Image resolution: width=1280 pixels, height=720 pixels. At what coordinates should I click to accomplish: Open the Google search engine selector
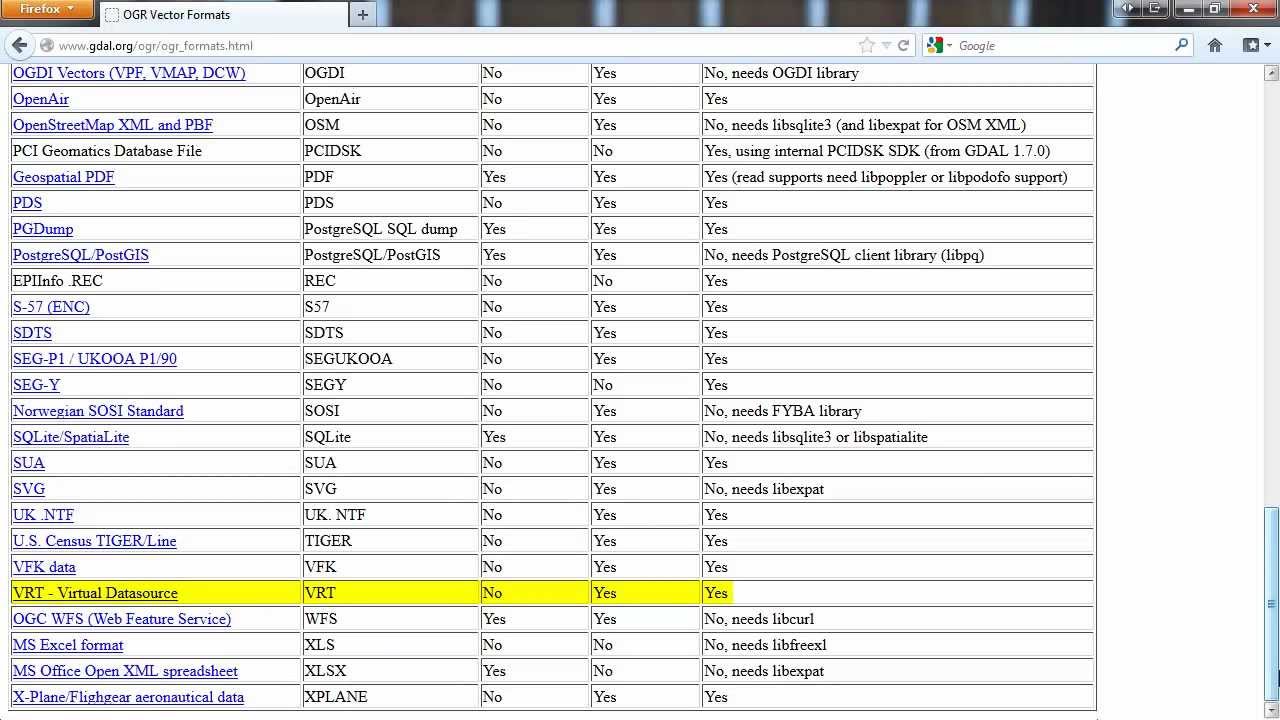(x=937, y=45)
